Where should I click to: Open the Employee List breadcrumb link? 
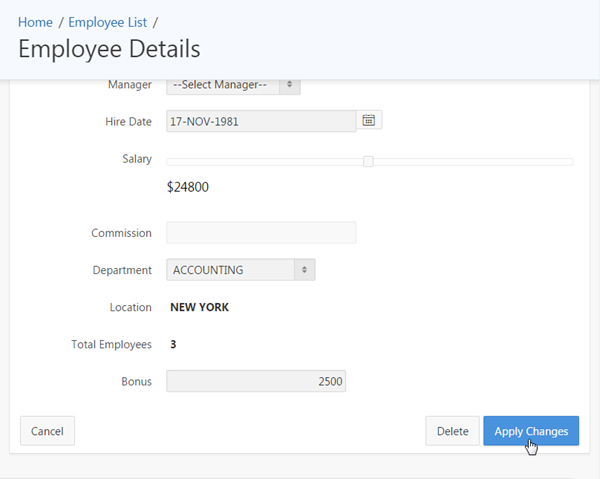click(x=107, y=21)
